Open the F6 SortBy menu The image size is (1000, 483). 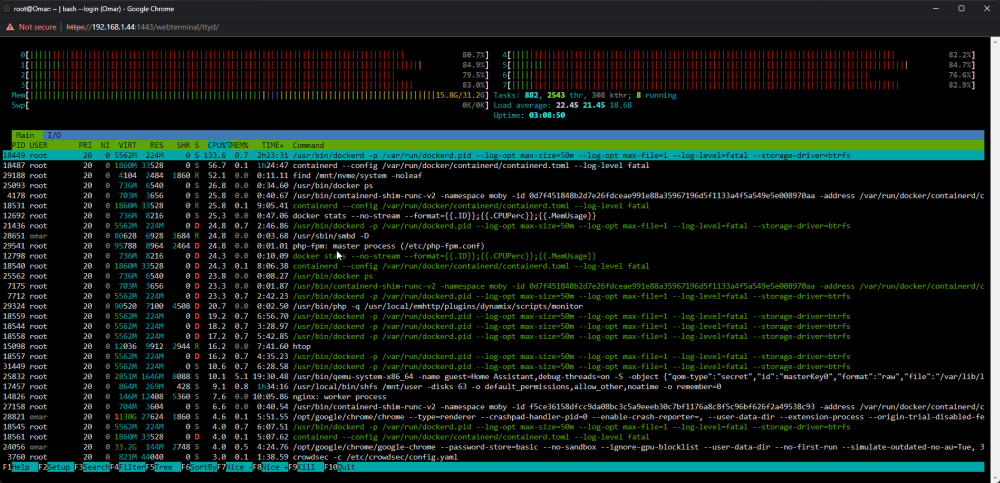tap(199, 467)
